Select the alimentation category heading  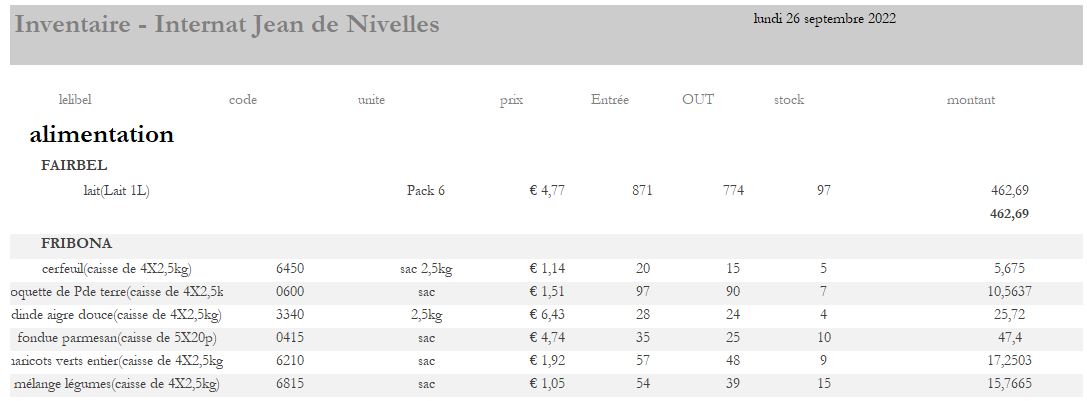[101, 134]
